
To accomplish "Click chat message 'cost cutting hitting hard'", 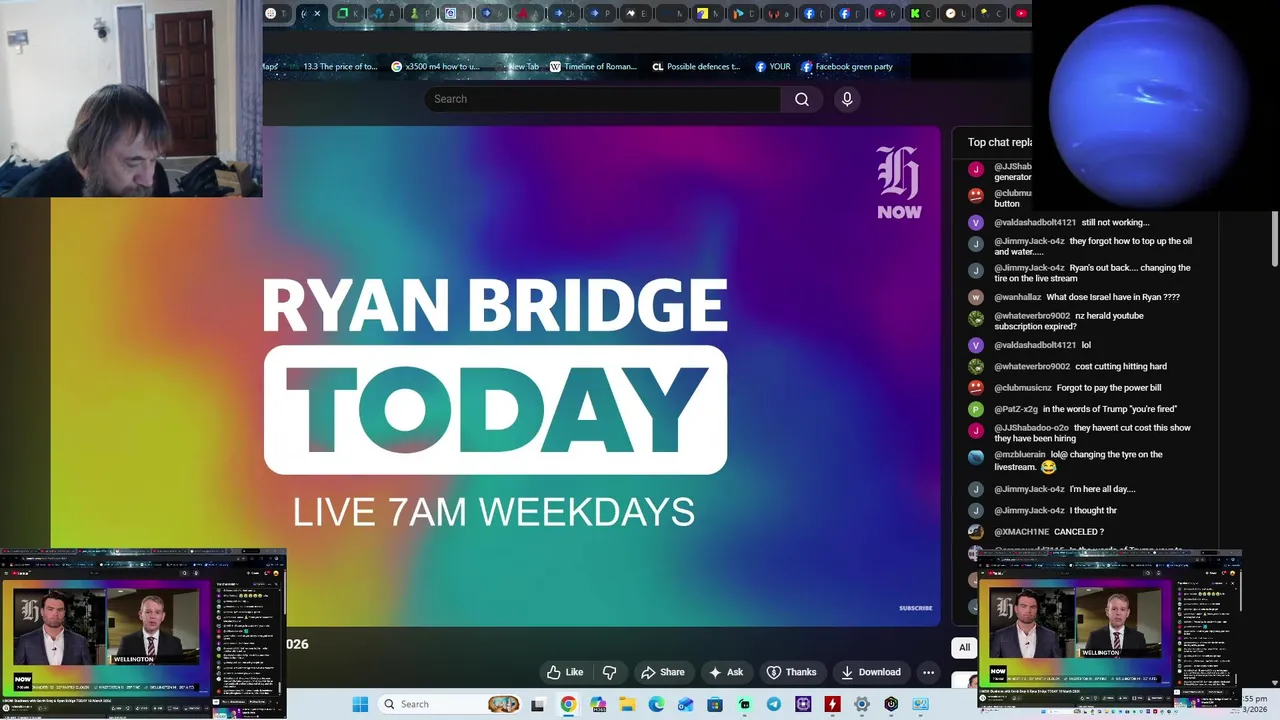I will [1121, 367].
